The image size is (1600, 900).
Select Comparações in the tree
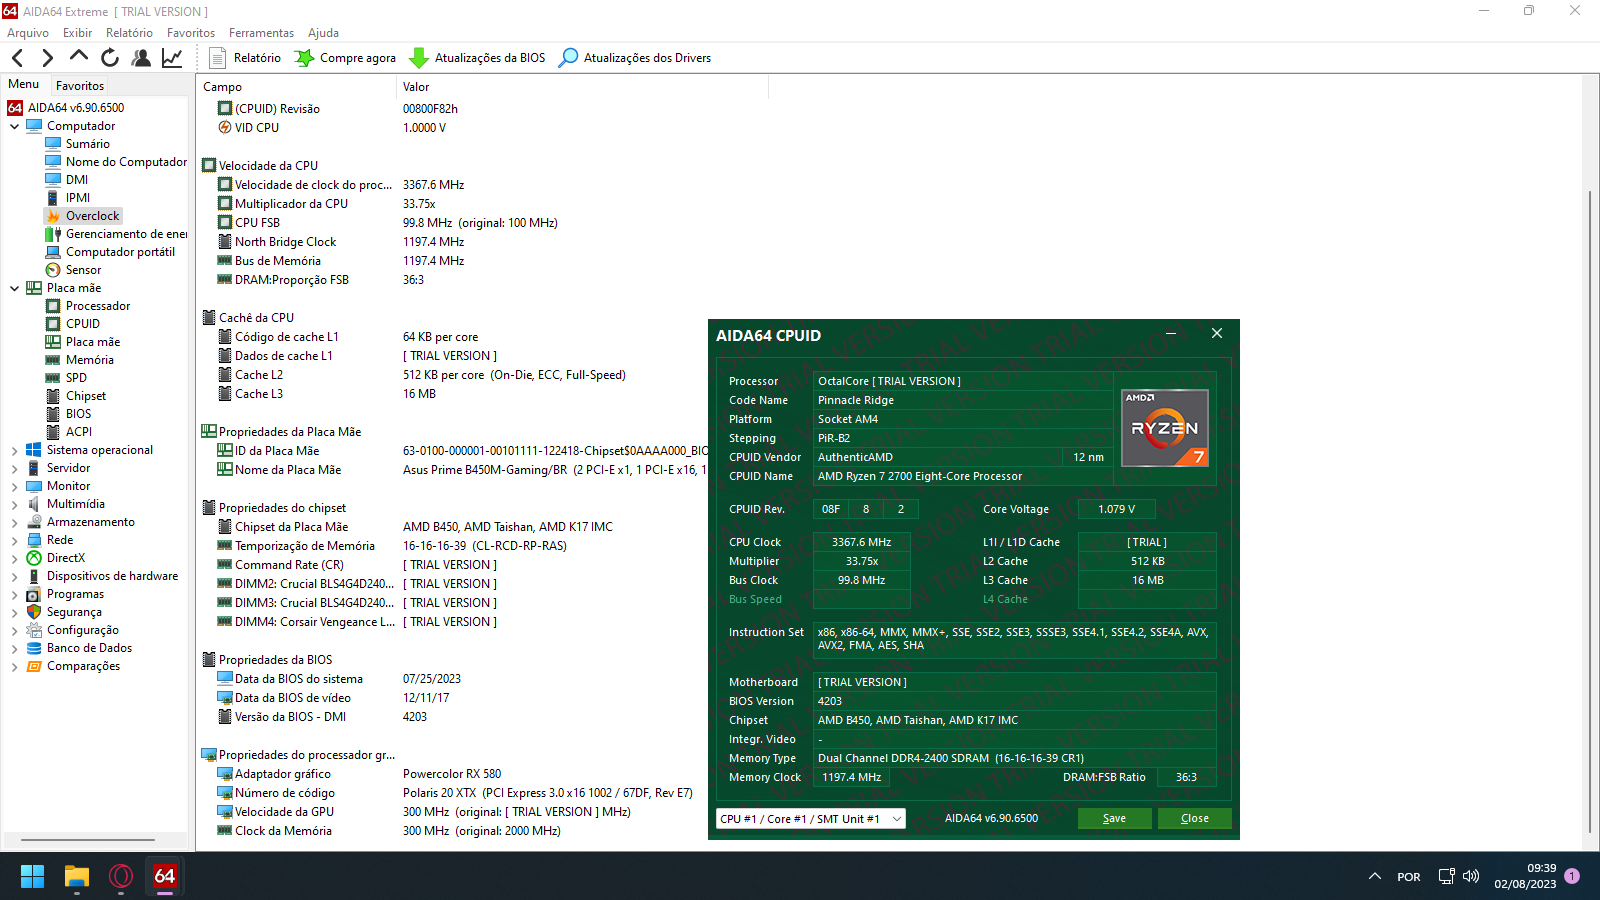click(83, 666)
